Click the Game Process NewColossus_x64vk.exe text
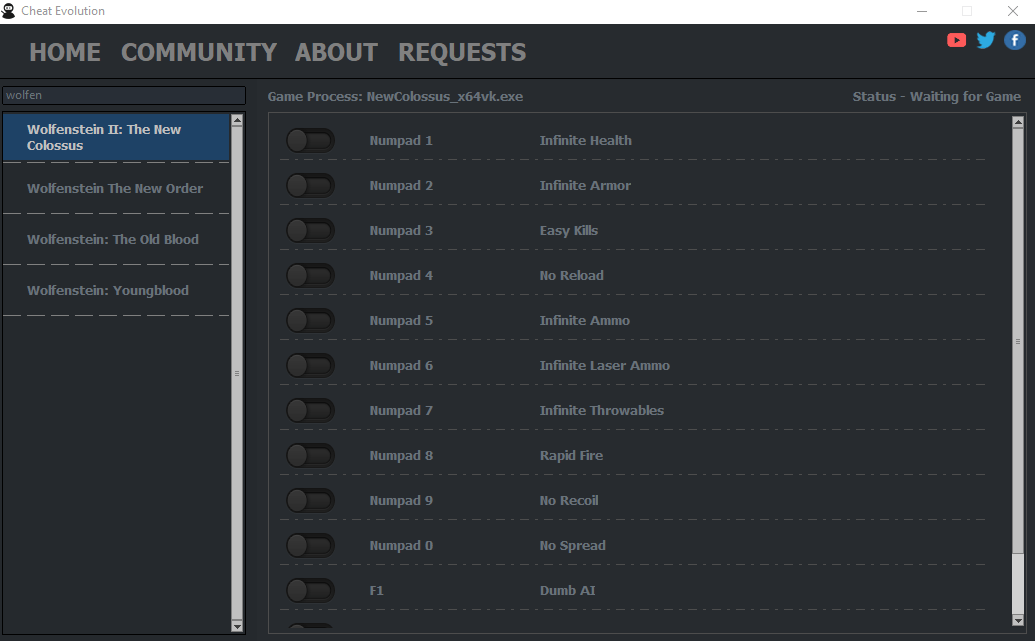The height and width of the screenshot is (641, 1035). [x=395, y=96]
